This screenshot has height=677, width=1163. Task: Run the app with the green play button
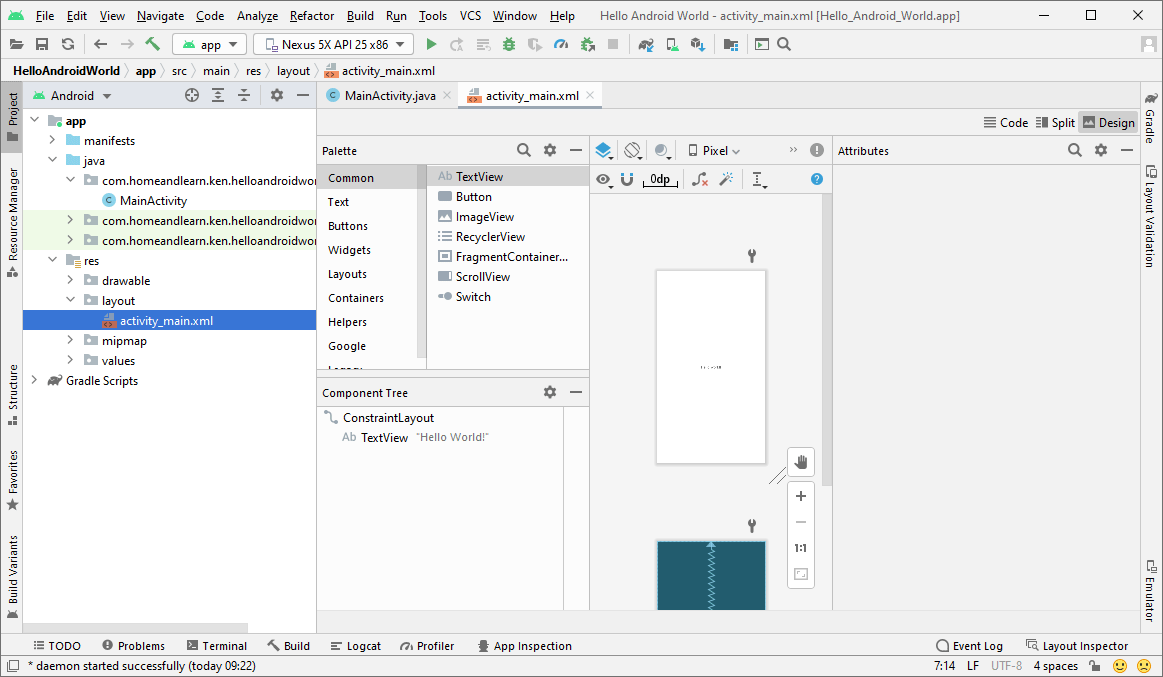coord(431,44)
